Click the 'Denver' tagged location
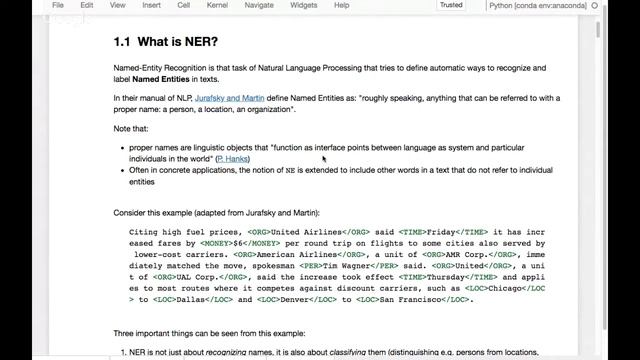 coord(294,300)
